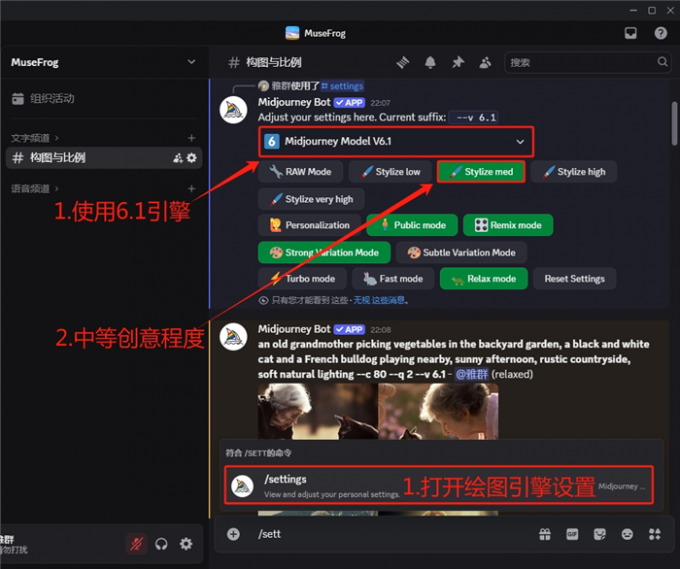Add a text channel with plus icon

tap(191, 138)
